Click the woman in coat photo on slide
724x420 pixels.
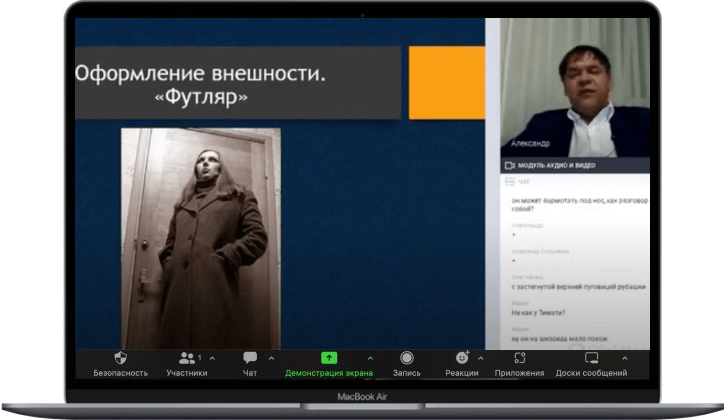tap(200, 236)
